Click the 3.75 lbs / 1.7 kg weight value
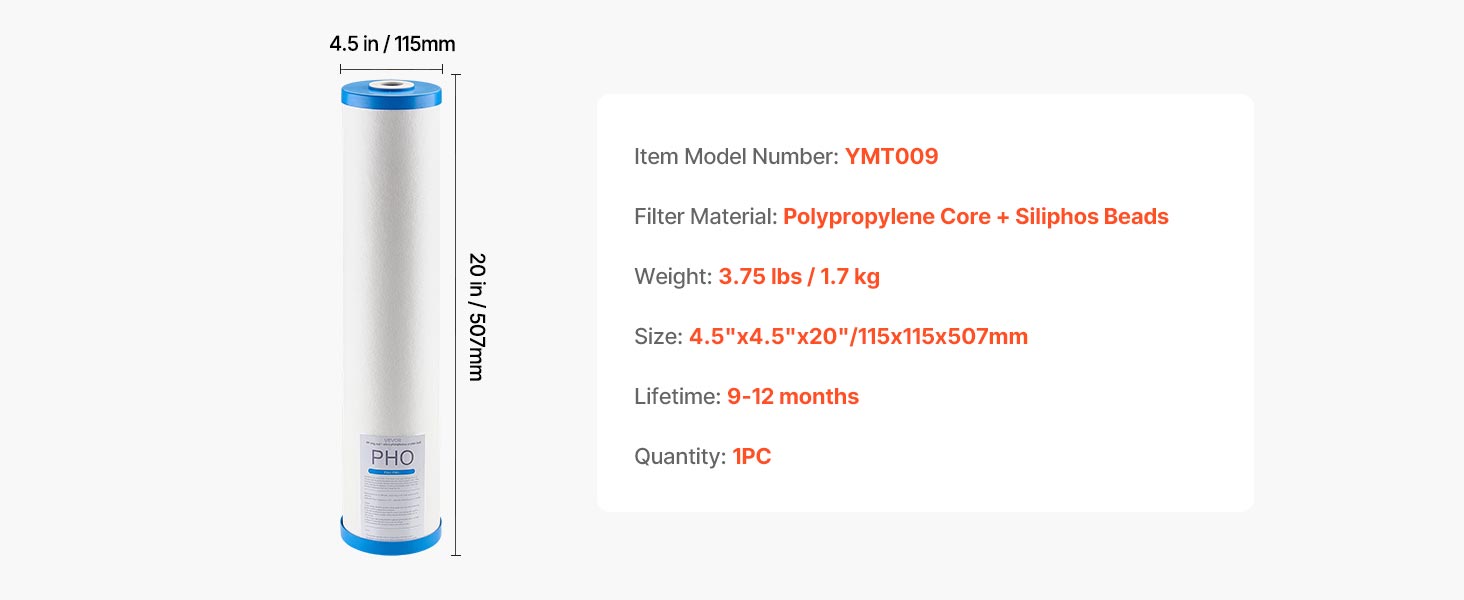This screenshot has height=600, width=1464. pos(799,277)
